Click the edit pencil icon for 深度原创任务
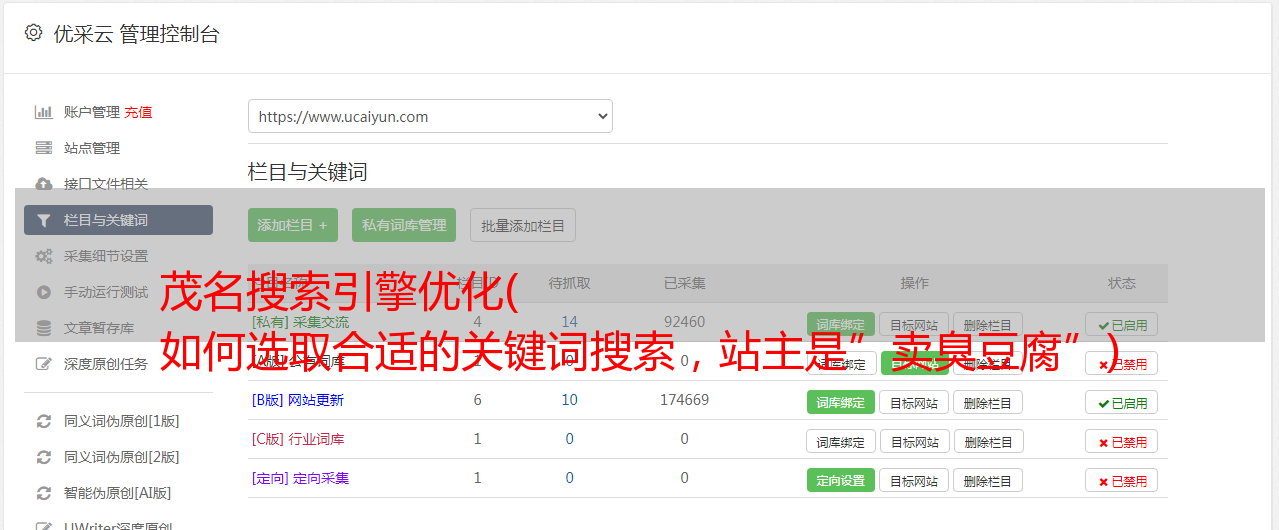The image size is (1279, 530). click(x=44, y=364)
